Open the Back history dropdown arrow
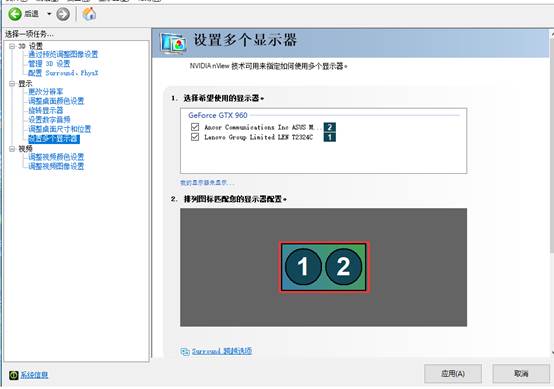554x389 pixels. click(49, 14)
